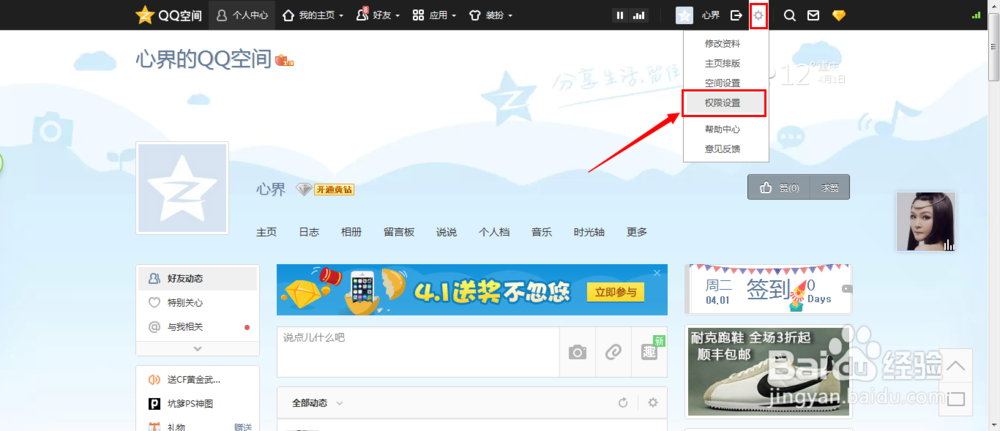Click the back-to-top up arrow button
This screenshot has height=431, width=1000.
(x=955, y=366)
